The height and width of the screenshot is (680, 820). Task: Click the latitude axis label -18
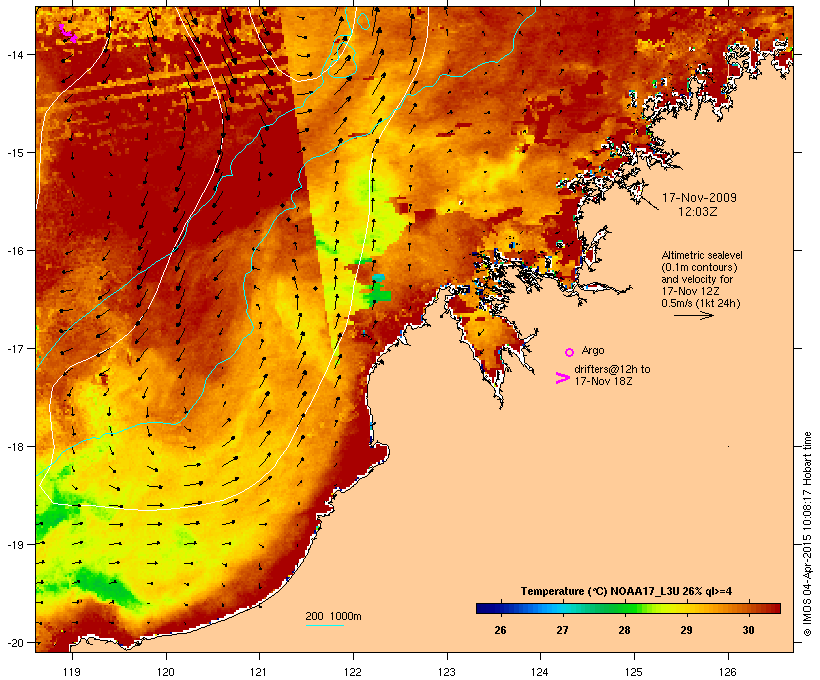14,446
